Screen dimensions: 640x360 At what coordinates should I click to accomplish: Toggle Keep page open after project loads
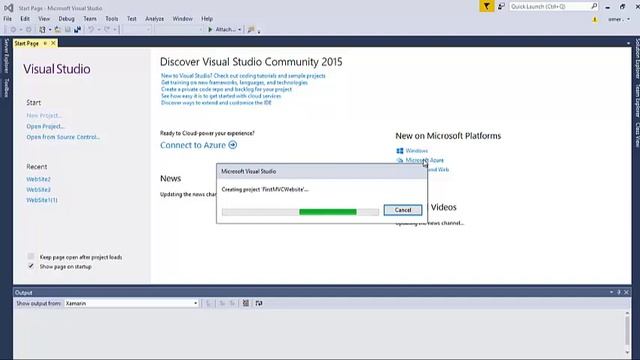click(31, 256)
